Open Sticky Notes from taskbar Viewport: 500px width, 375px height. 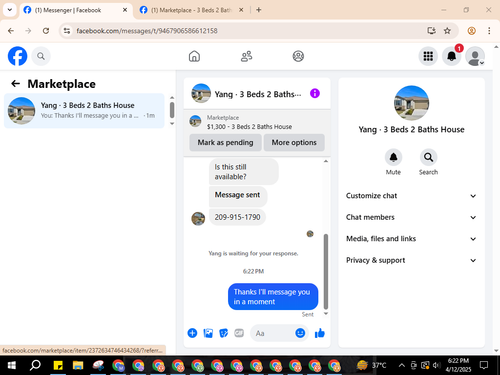tap(58, 365)
